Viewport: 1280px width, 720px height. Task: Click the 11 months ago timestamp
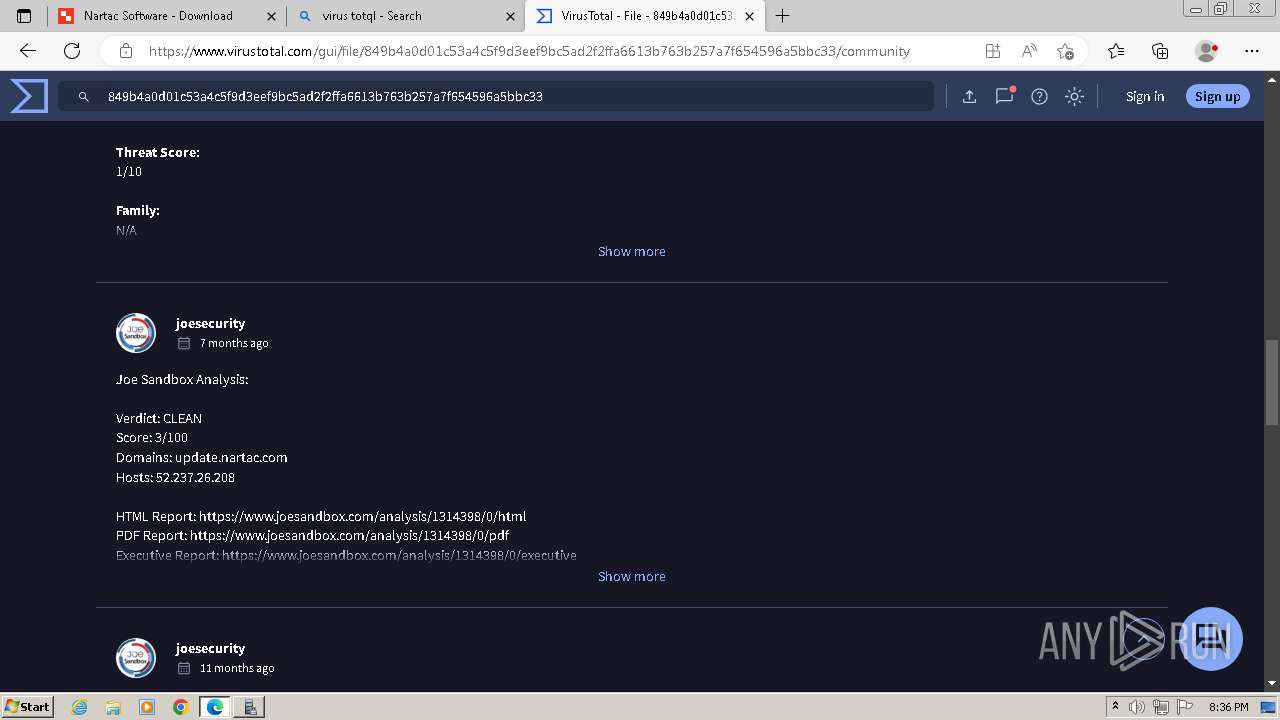[237, 668]
